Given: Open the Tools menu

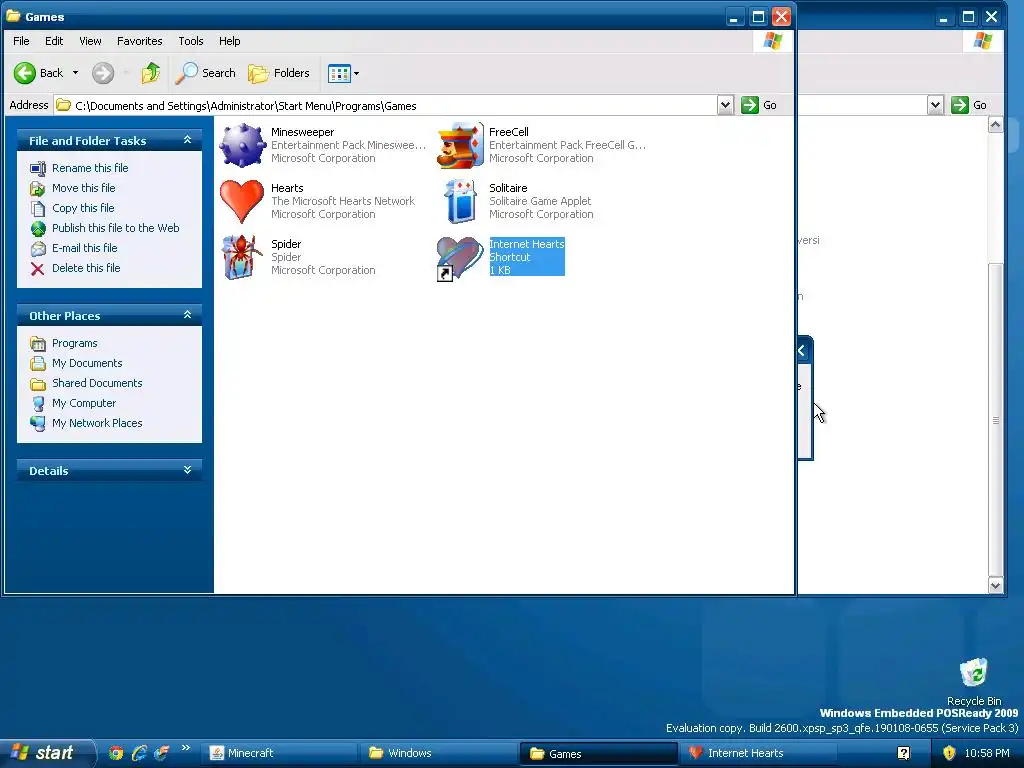Looking at the screenshot, I should point(191,41).
